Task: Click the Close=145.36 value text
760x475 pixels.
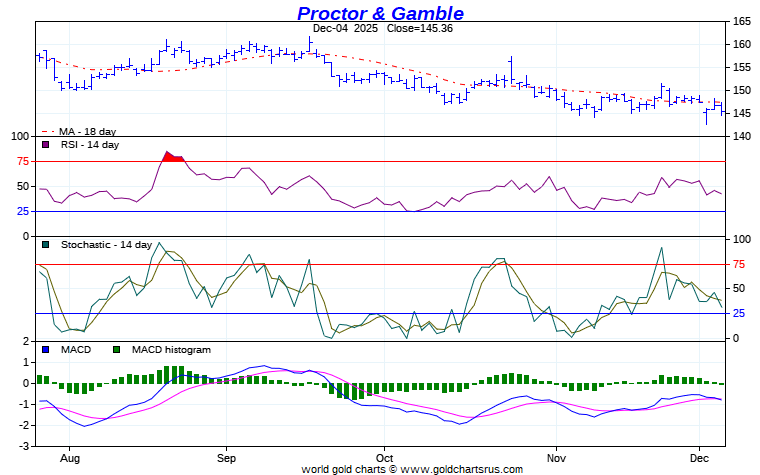Action: 420,29
